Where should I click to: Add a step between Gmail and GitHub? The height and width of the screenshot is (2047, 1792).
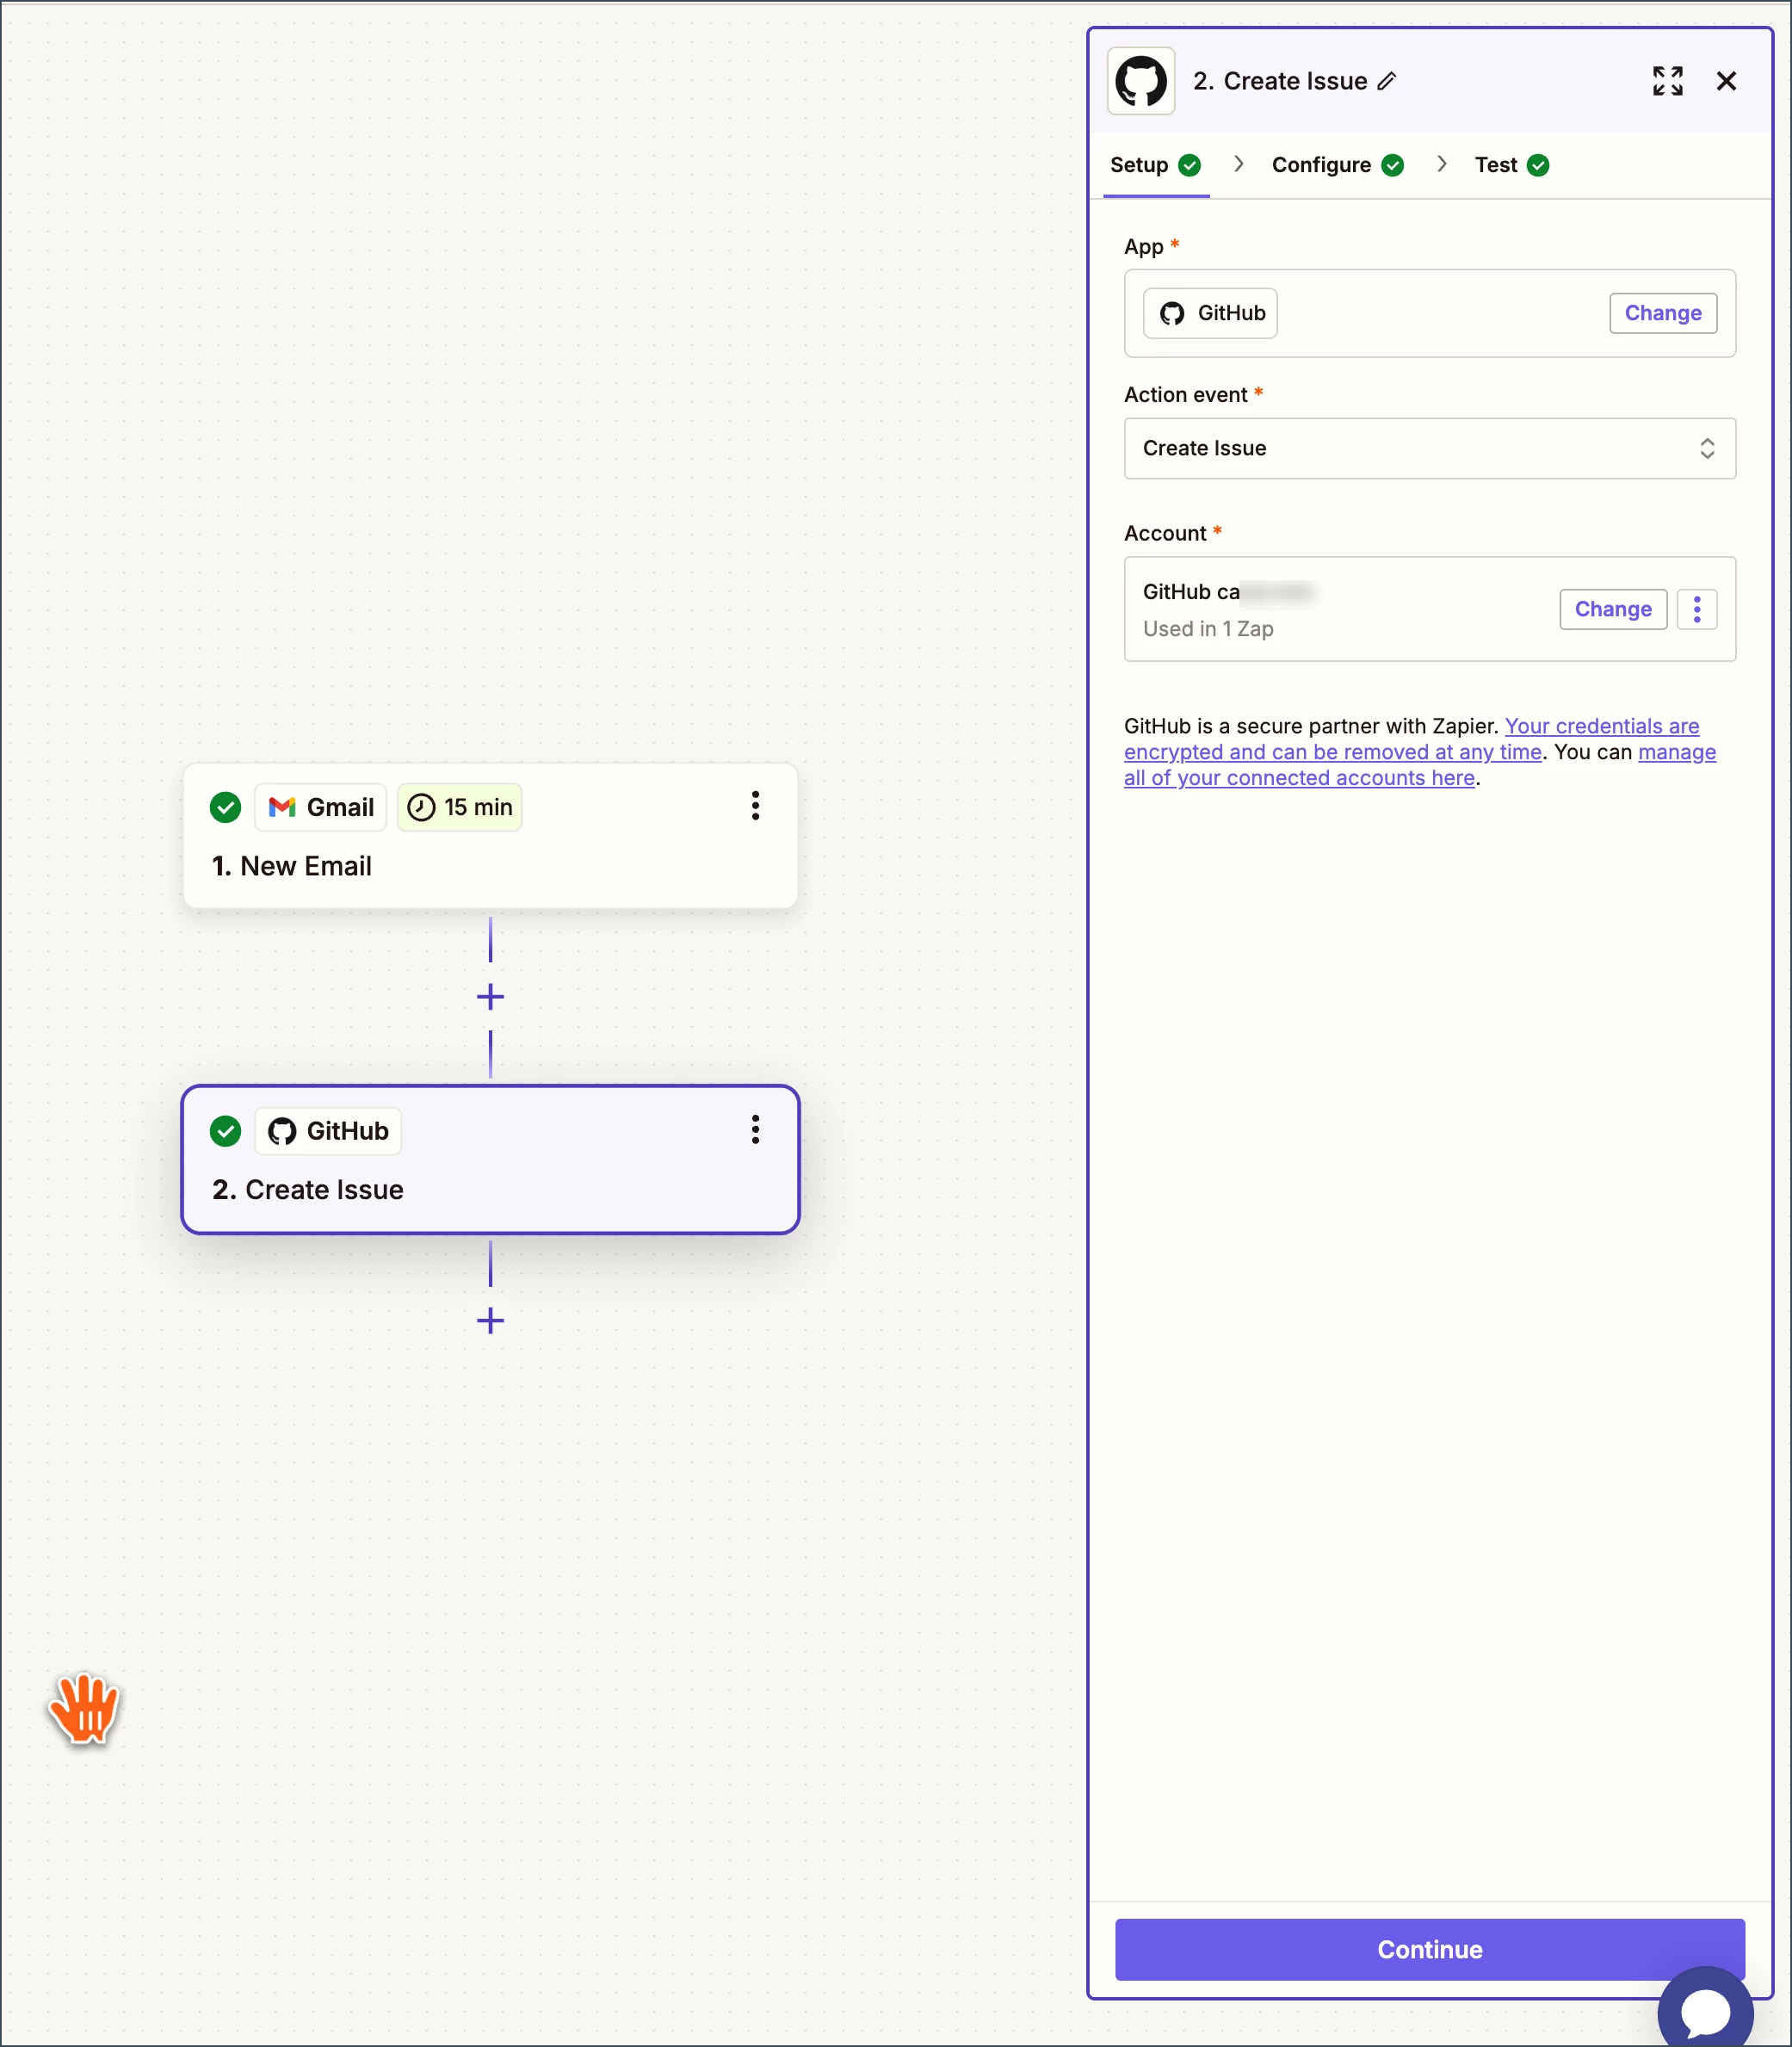coord(490,996)
